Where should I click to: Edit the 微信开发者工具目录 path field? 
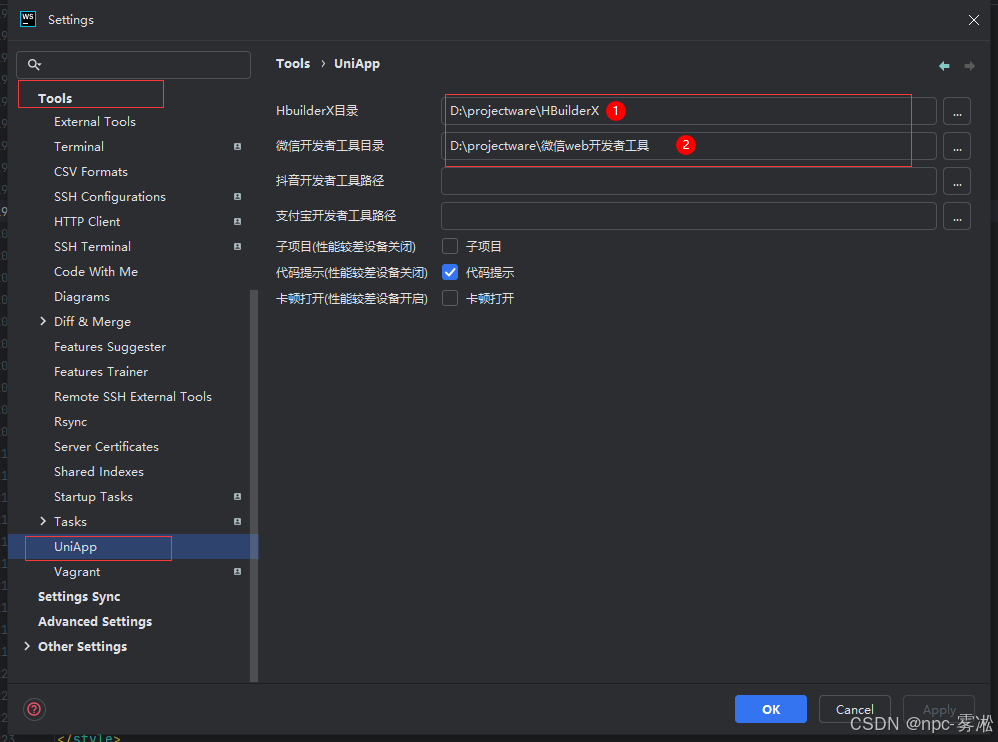[689, 146]
